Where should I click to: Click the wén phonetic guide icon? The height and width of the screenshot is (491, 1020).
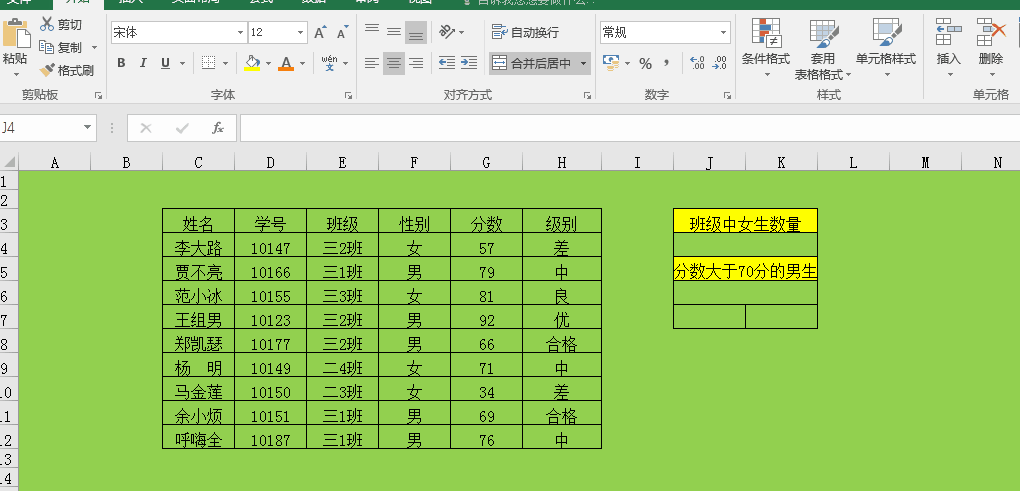pos(330,63)
